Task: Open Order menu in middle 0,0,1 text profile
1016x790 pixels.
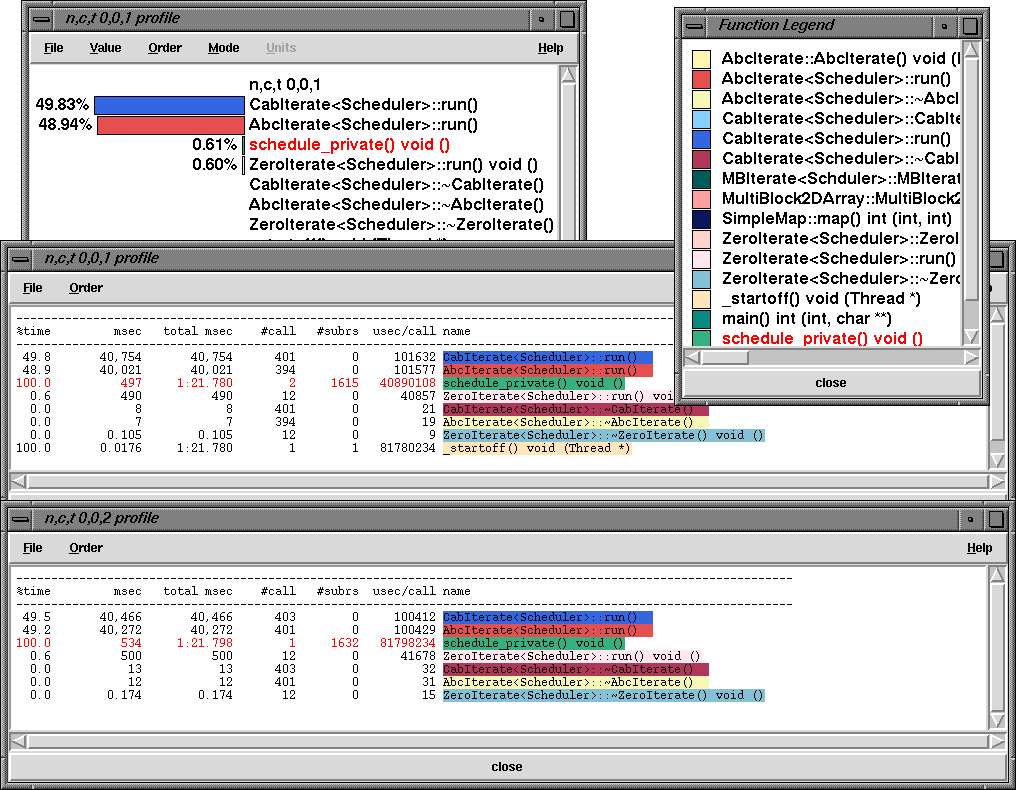Action: (x=86, y=288)
